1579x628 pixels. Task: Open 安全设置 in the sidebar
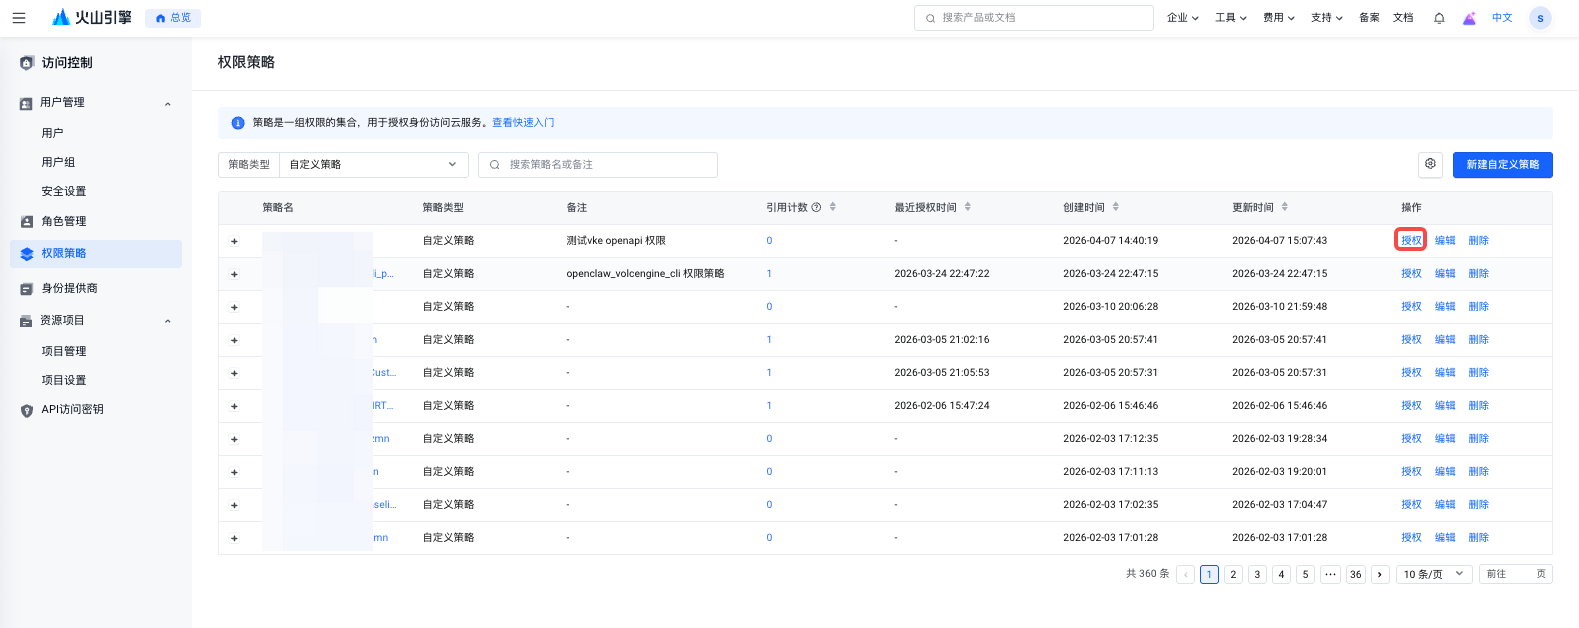coord(64,191)
